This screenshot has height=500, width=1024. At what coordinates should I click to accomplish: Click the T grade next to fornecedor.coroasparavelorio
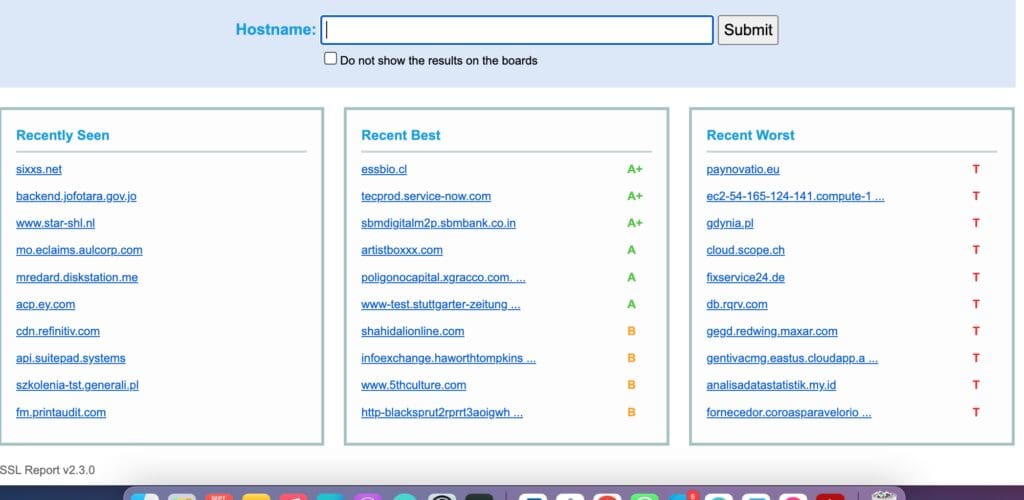pyautogui.click(x=976, y=413)
